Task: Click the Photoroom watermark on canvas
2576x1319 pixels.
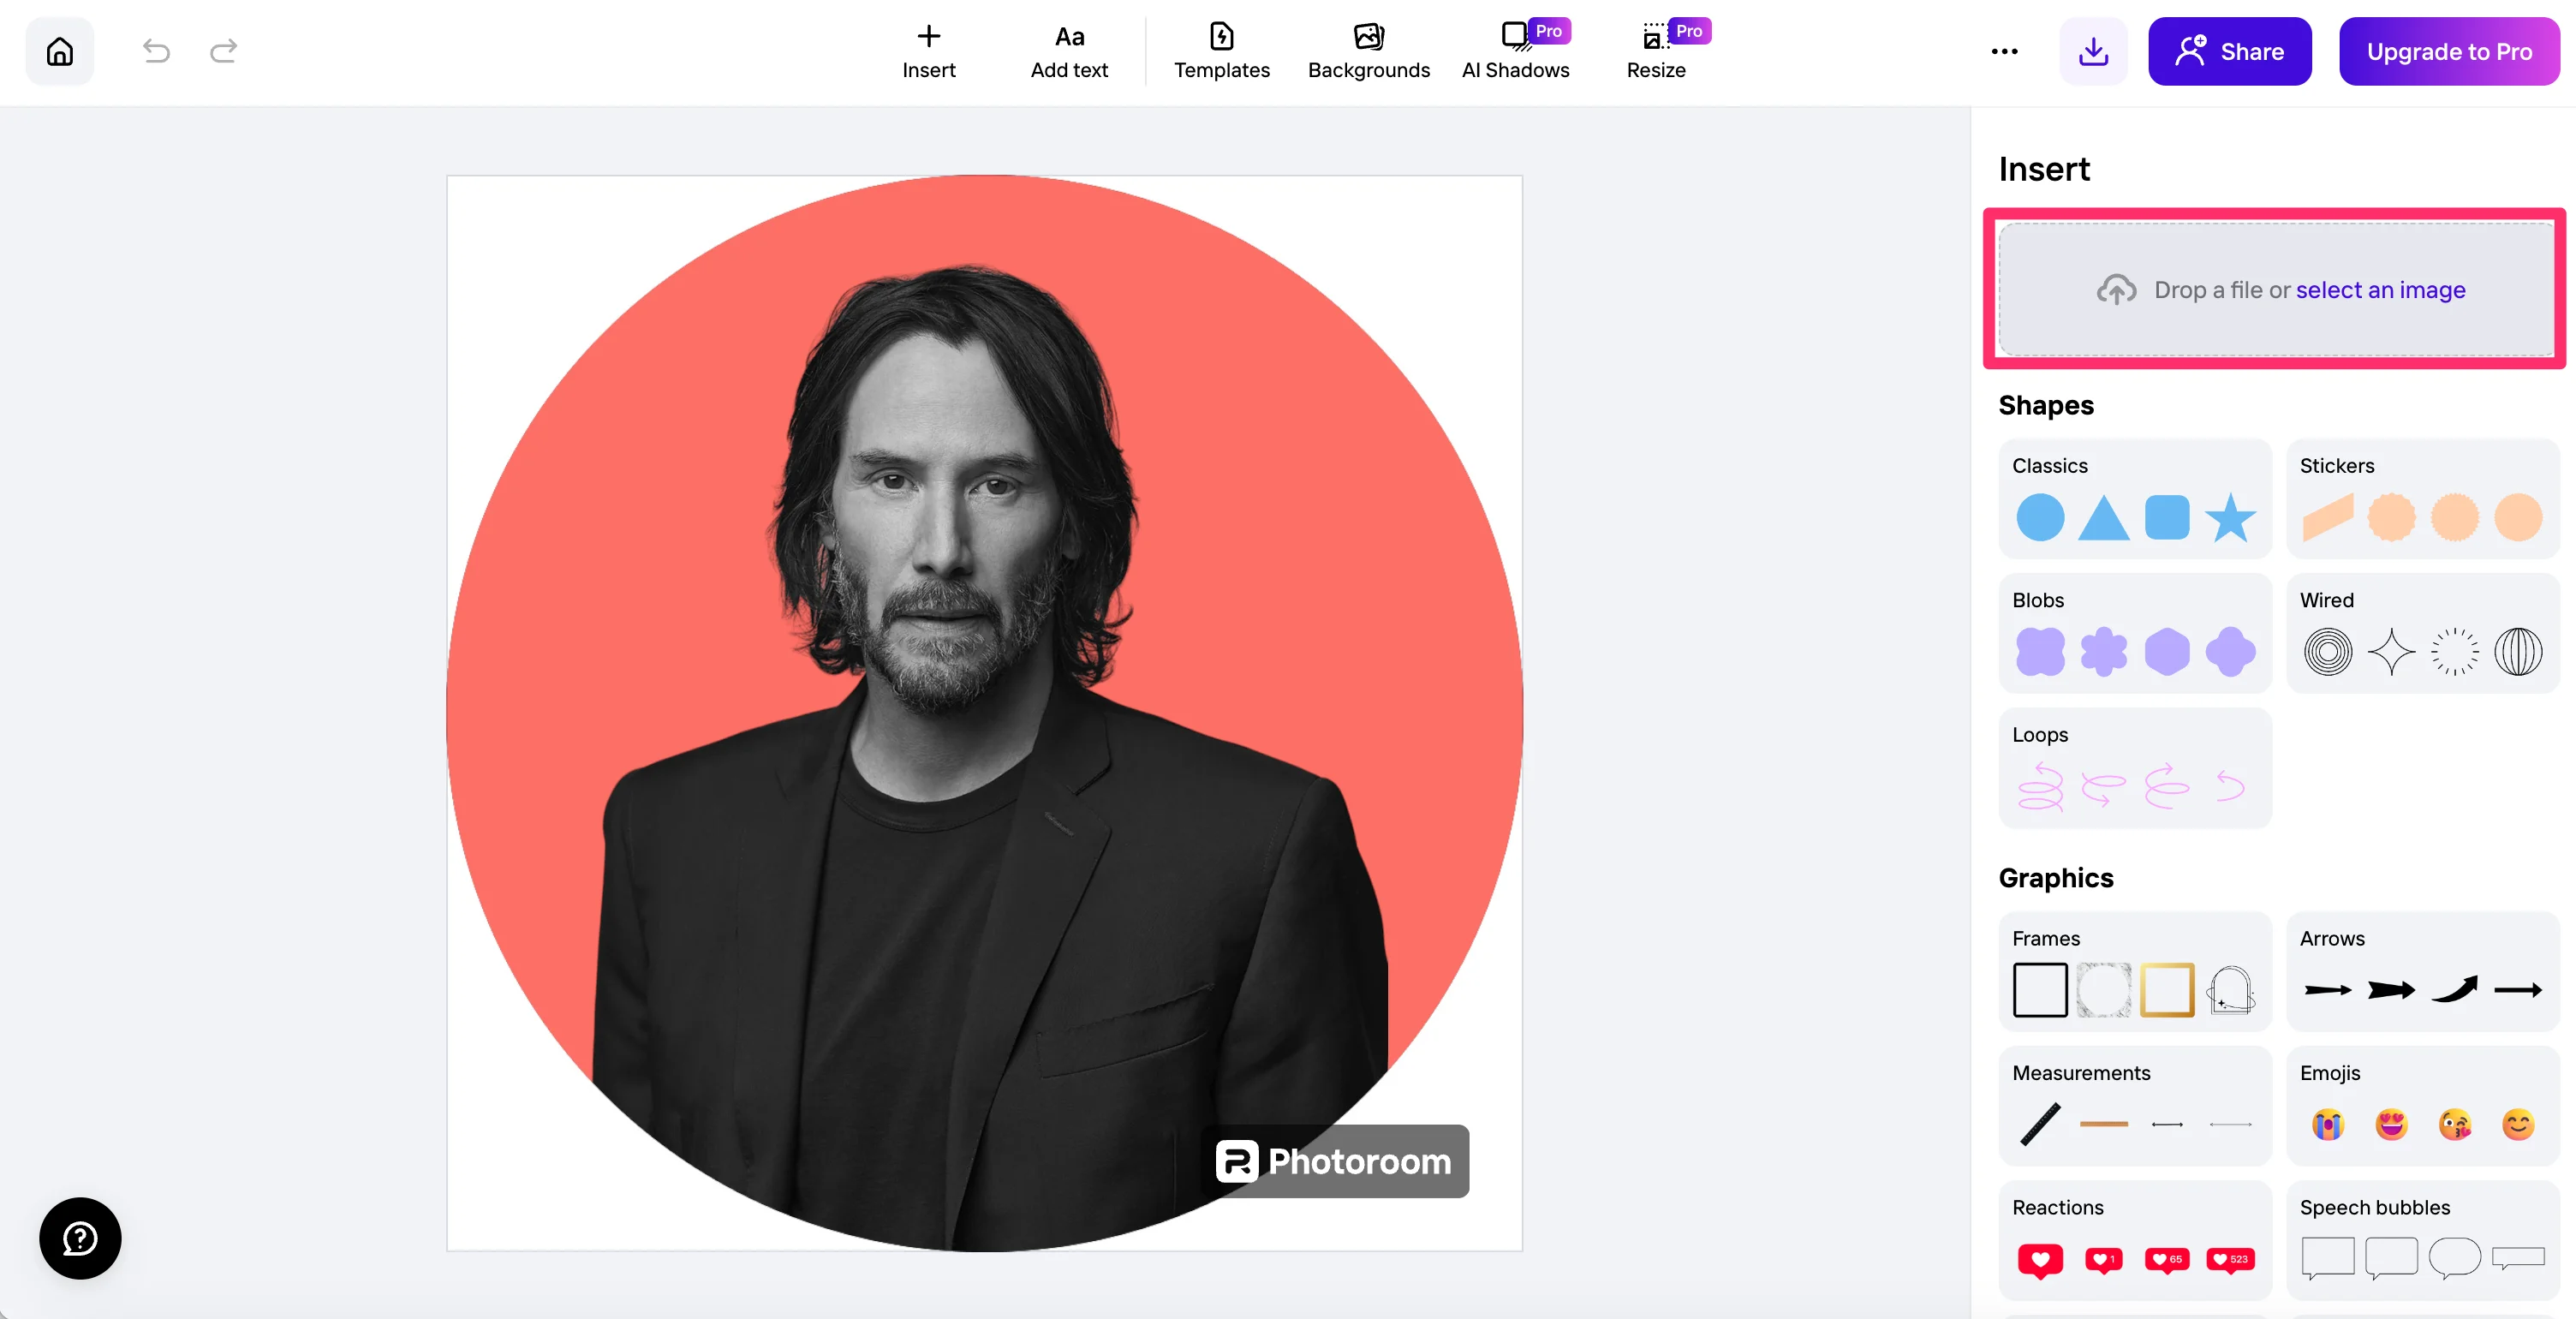Action: [x=1335, y=1161]
